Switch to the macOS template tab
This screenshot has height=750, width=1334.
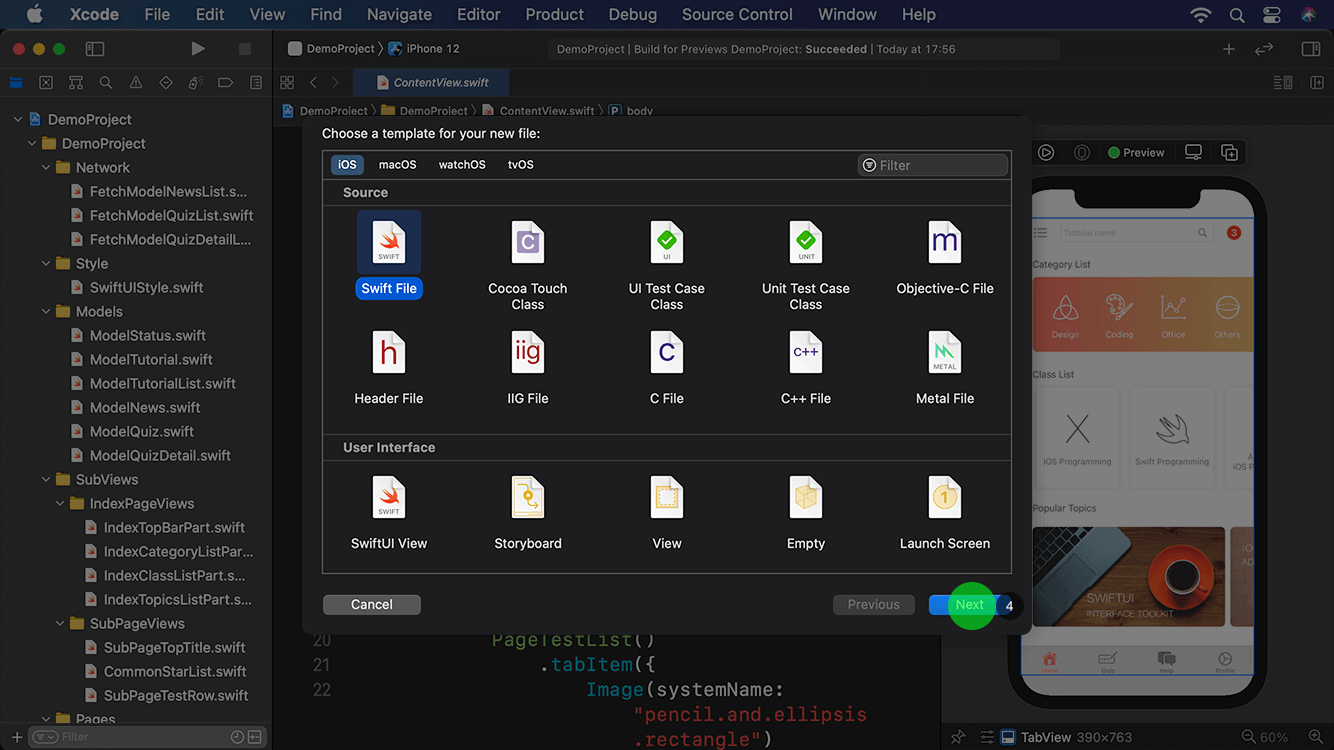397,165
